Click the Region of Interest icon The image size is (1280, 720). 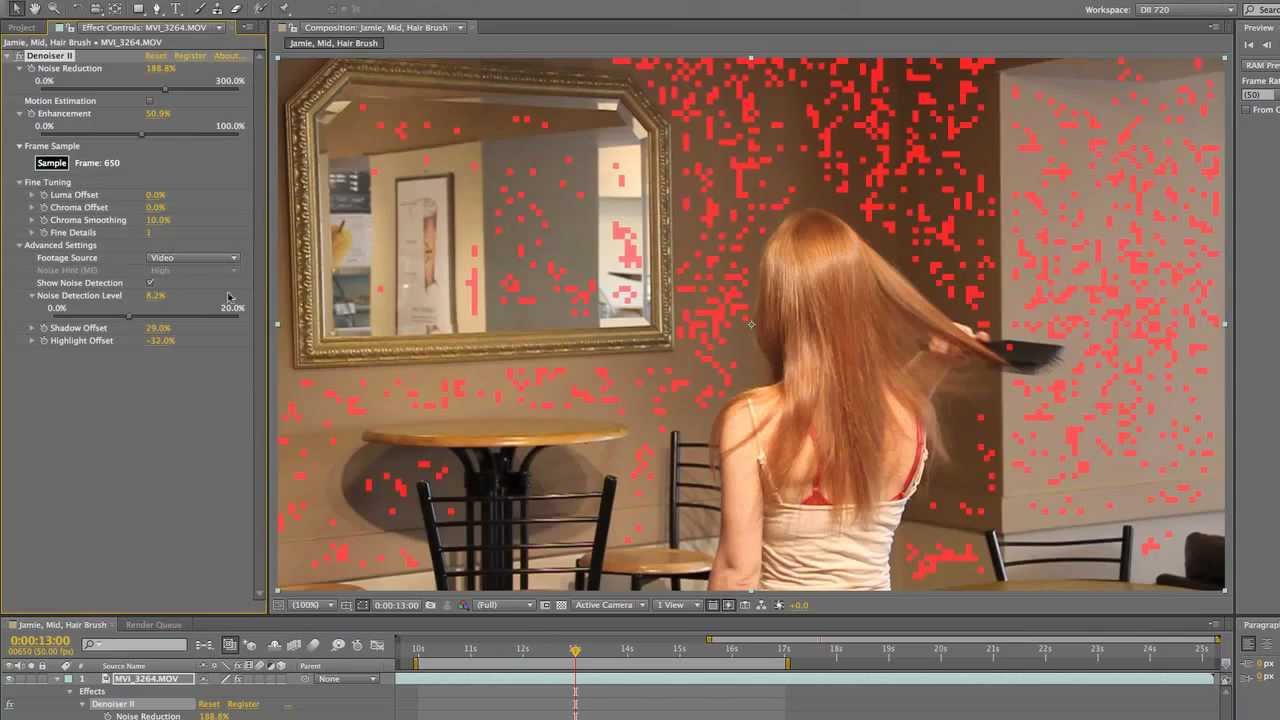545,605
